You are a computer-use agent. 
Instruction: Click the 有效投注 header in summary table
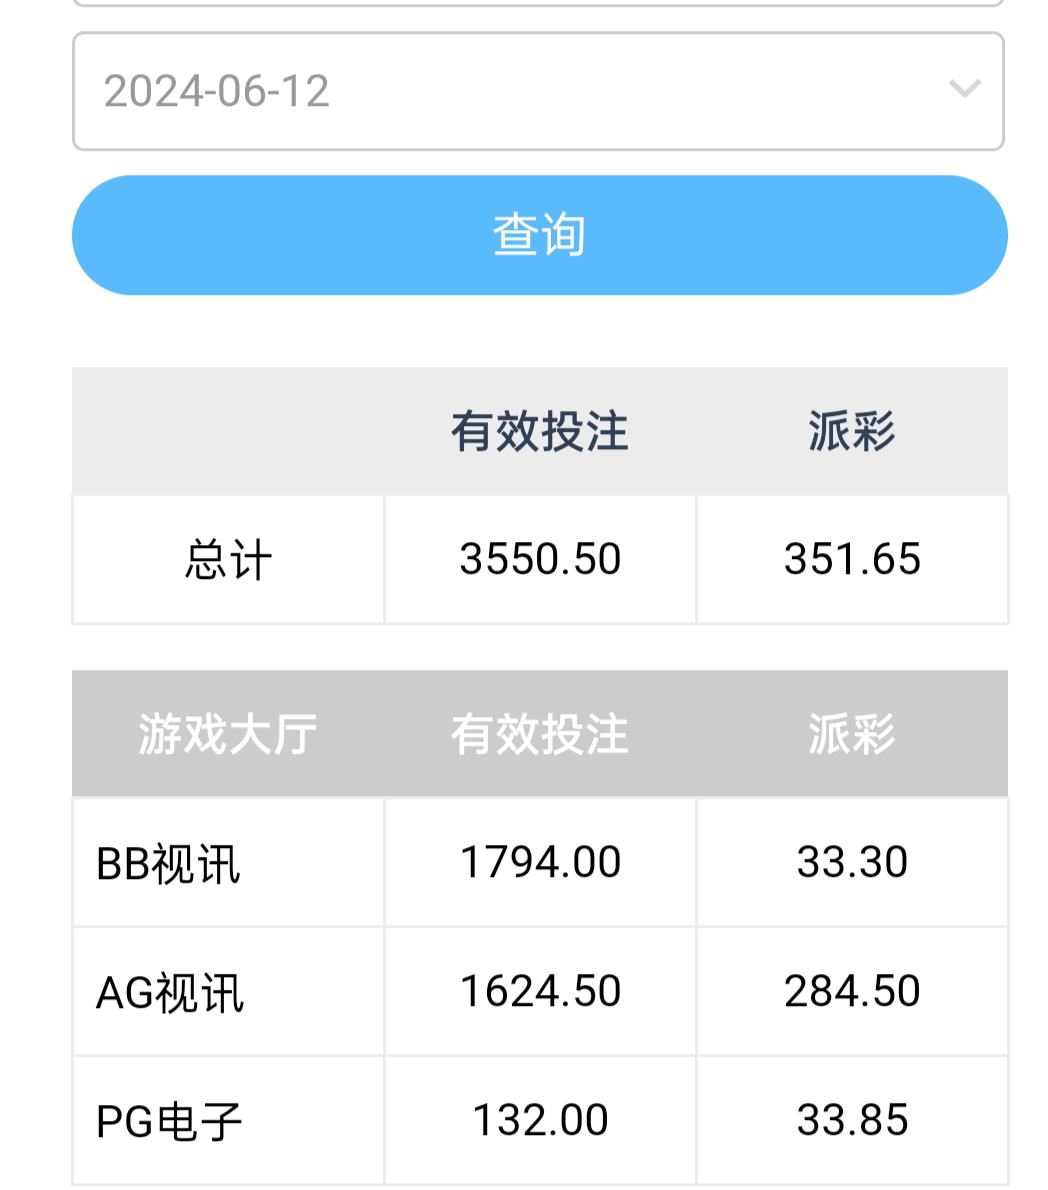pyautogui.click(x=539, y=432)
